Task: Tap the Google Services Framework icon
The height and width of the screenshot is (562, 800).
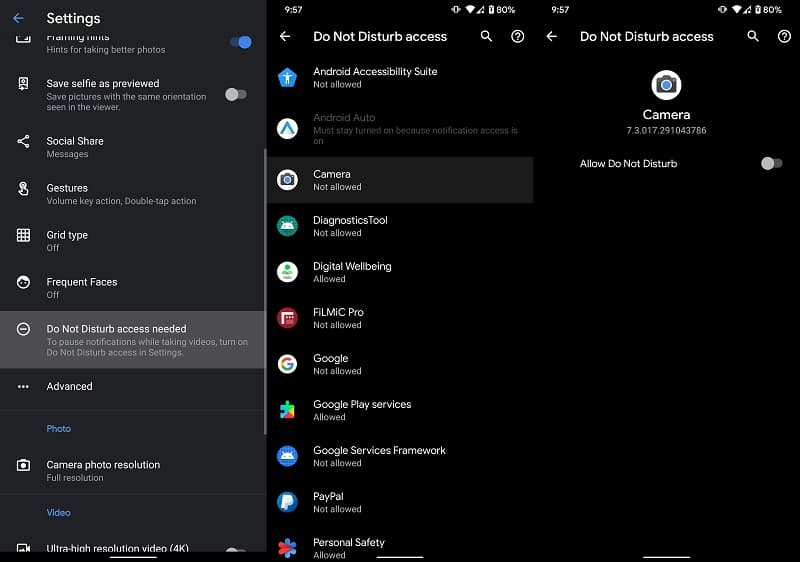Action: coord(287,456)
